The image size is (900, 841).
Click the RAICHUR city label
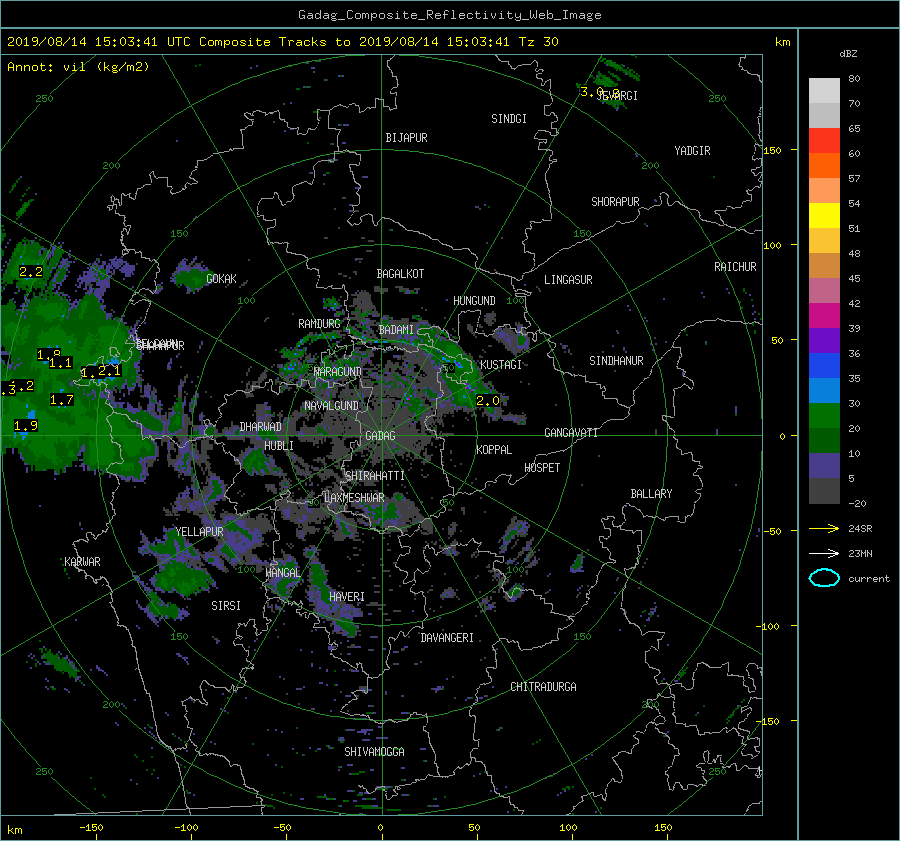[735, 267]
